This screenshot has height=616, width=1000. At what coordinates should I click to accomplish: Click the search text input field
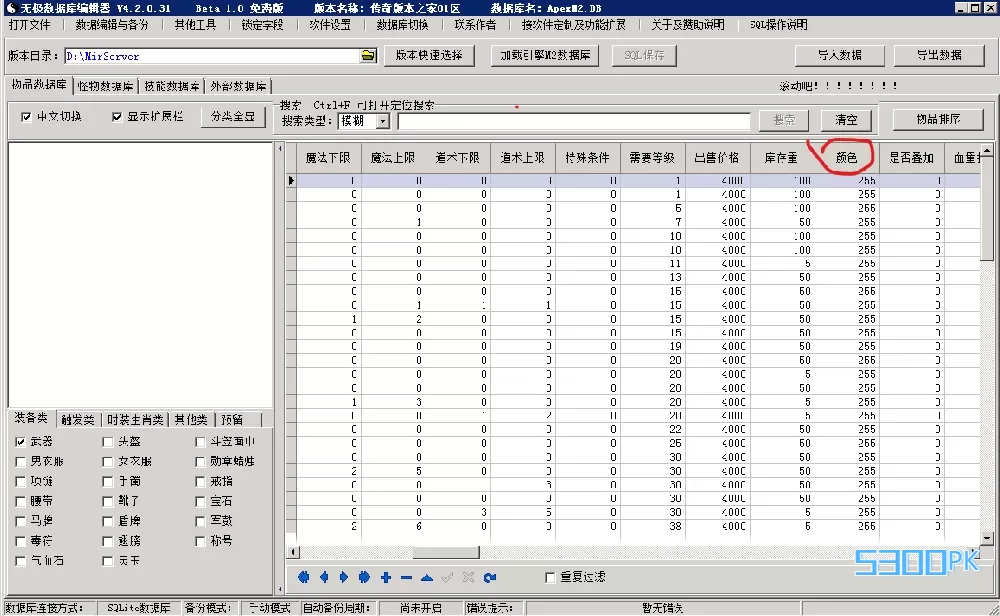click(x=574, y=121)
